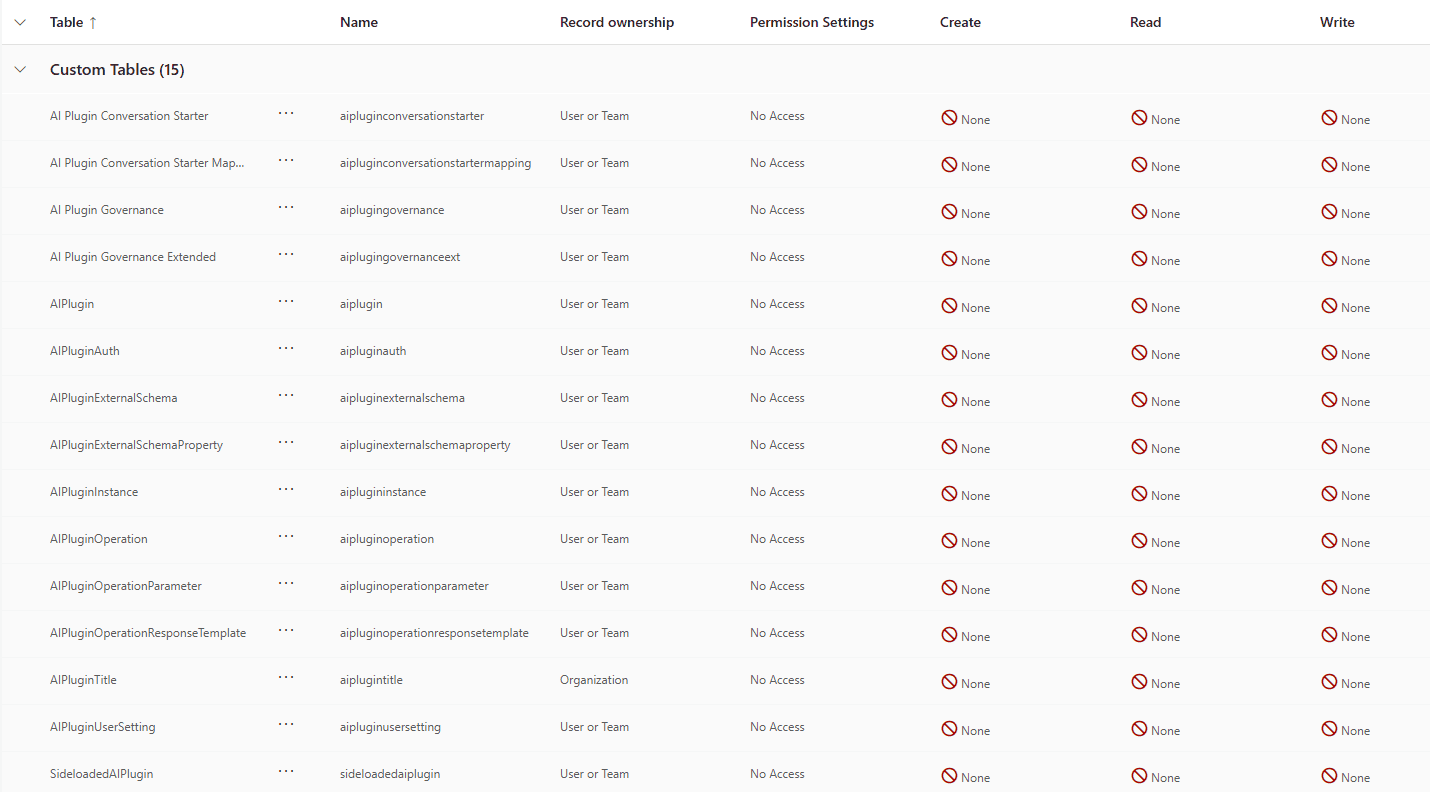
Task: Click Read None icon for AIPluginOperation row
Action: [1139, 541]
